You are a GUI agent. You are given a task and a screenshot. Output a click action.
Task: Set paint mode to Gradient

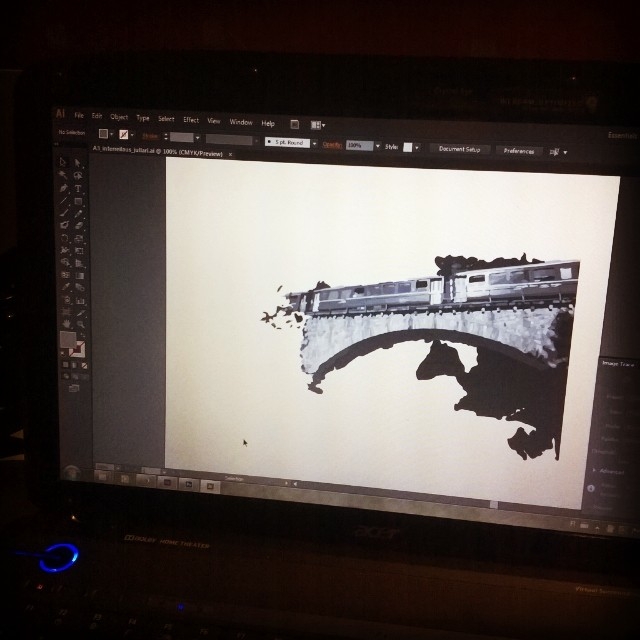coord(74,365)
